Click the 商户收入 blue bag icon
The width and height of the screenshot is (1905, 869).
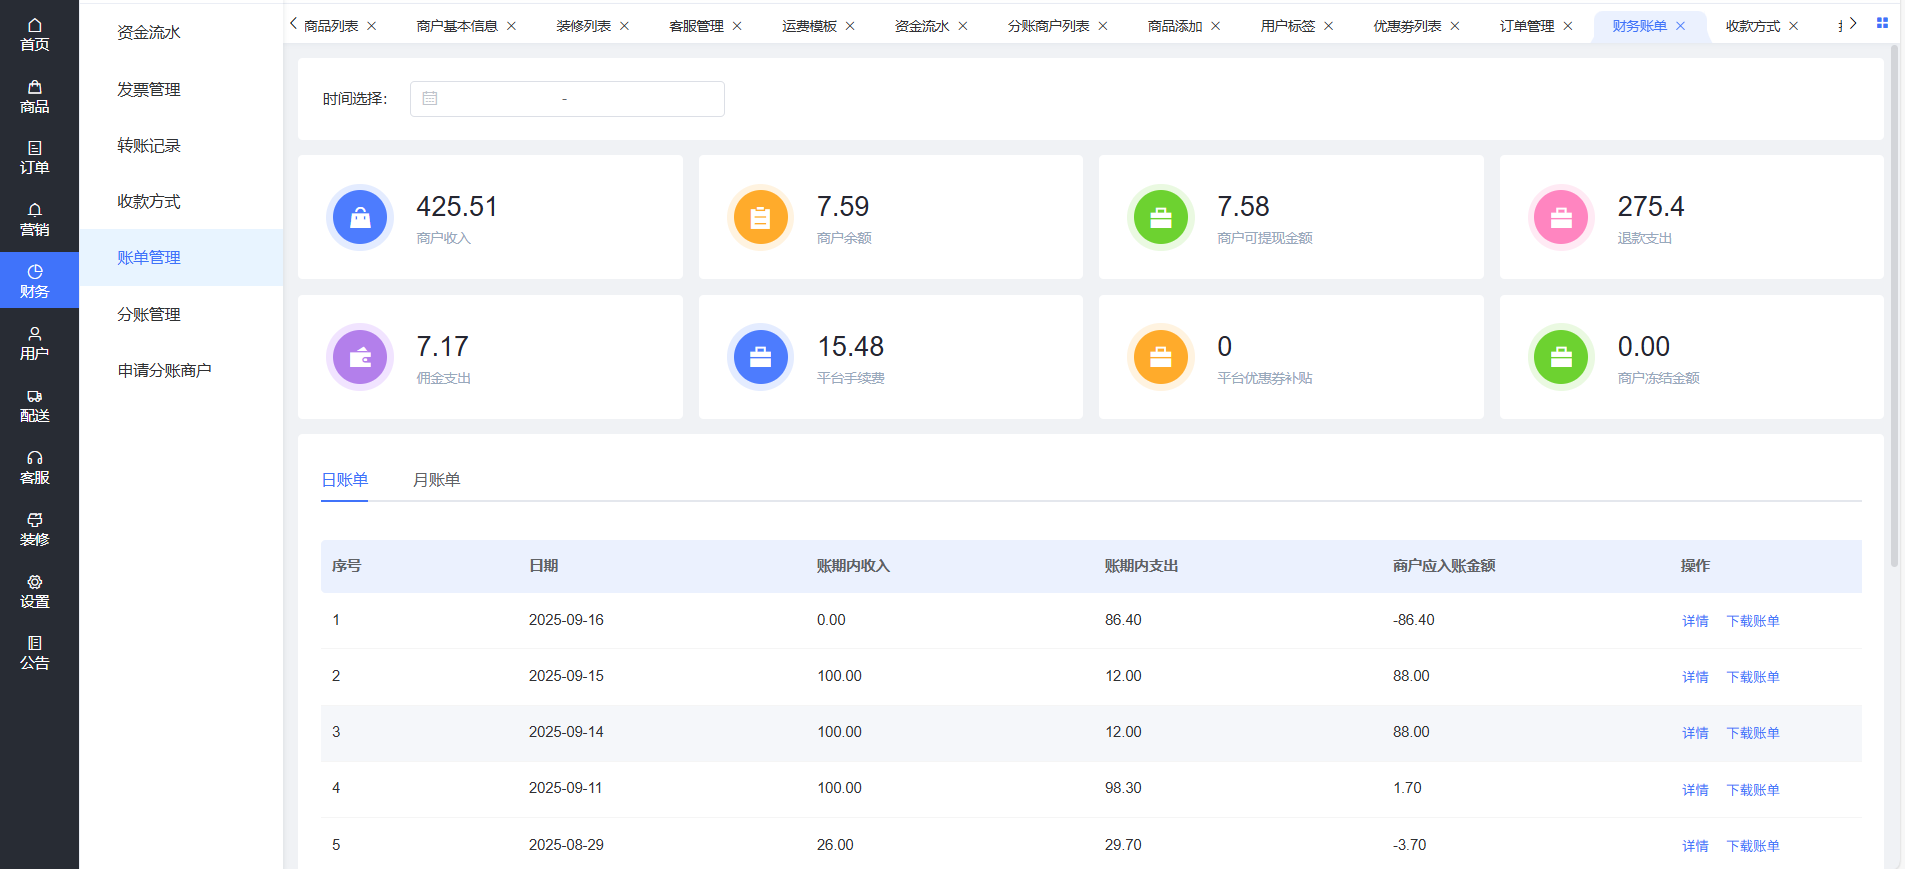pos(360,217)
